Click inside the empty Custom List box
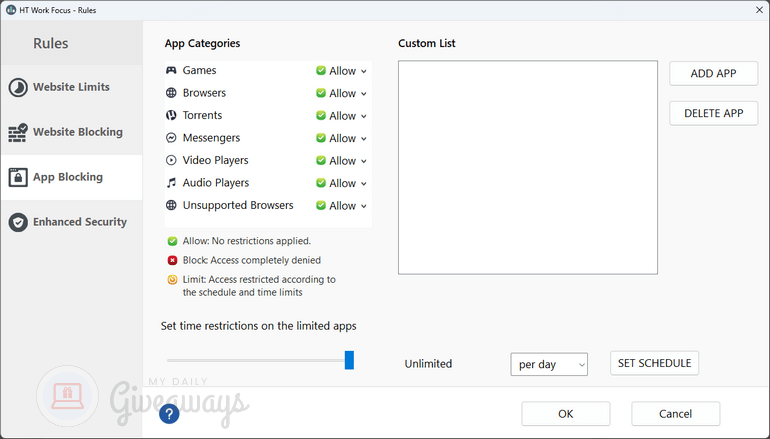770x439 pixels. pyautogui.click(x=527, y=167)
